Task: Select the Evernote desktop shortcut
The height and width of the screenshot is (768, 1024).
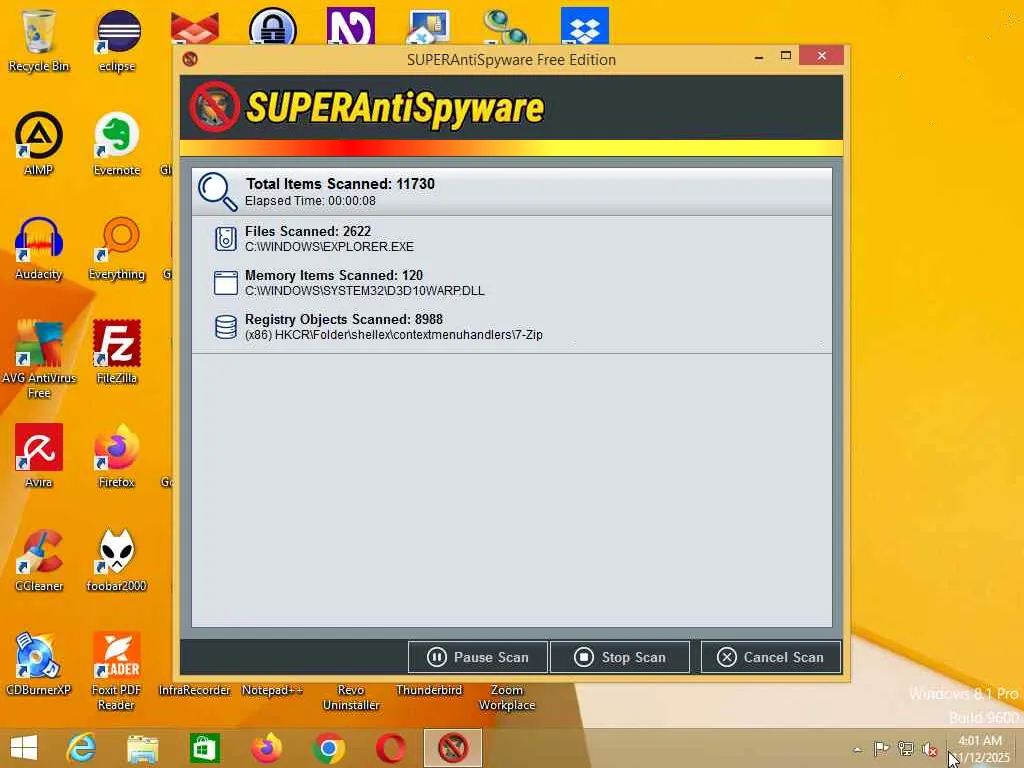Action: click(x=118, y=144)
